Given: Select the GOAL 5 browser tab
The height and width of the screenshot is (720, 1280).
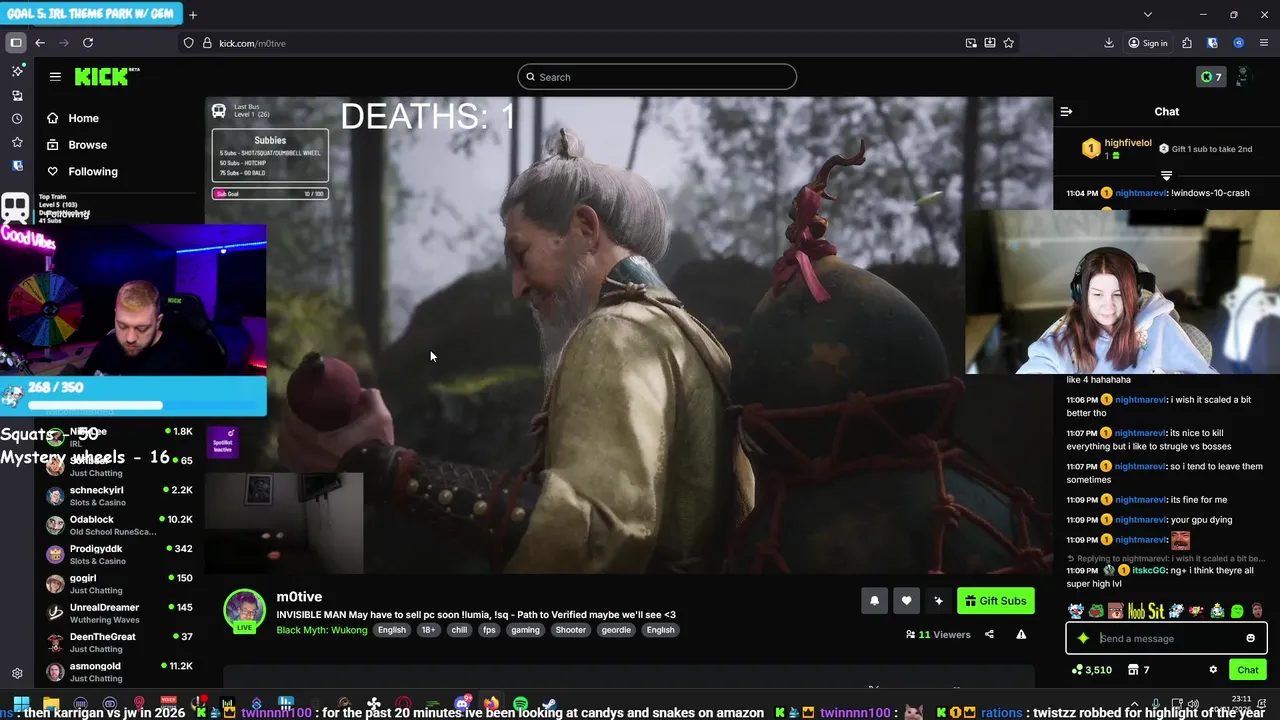Looking at the screenshot, I should (x=90, y=15).
